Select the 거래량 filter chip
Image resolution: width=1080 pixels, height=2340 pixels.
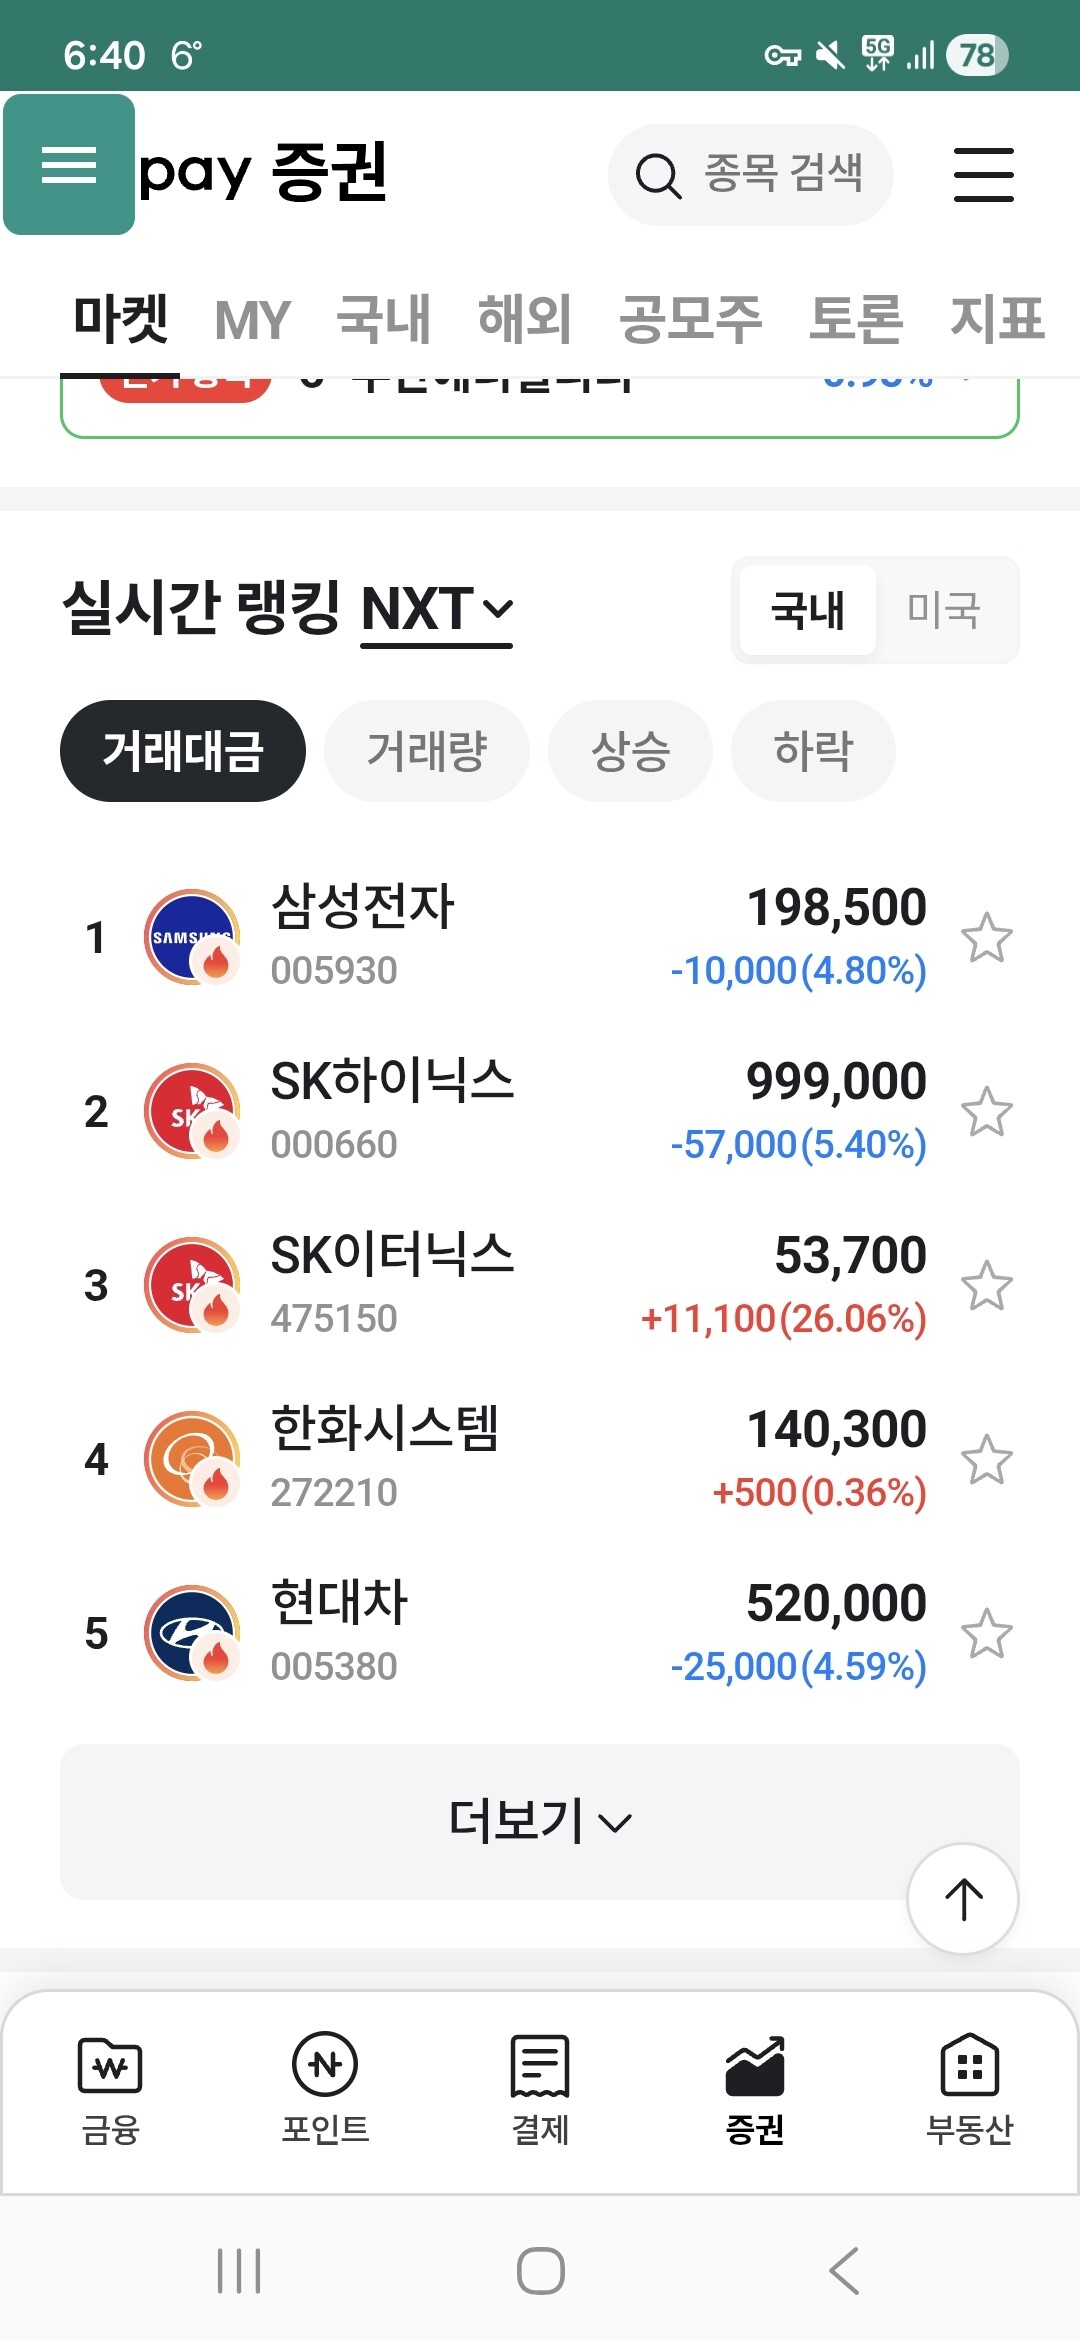click(427, 751)
